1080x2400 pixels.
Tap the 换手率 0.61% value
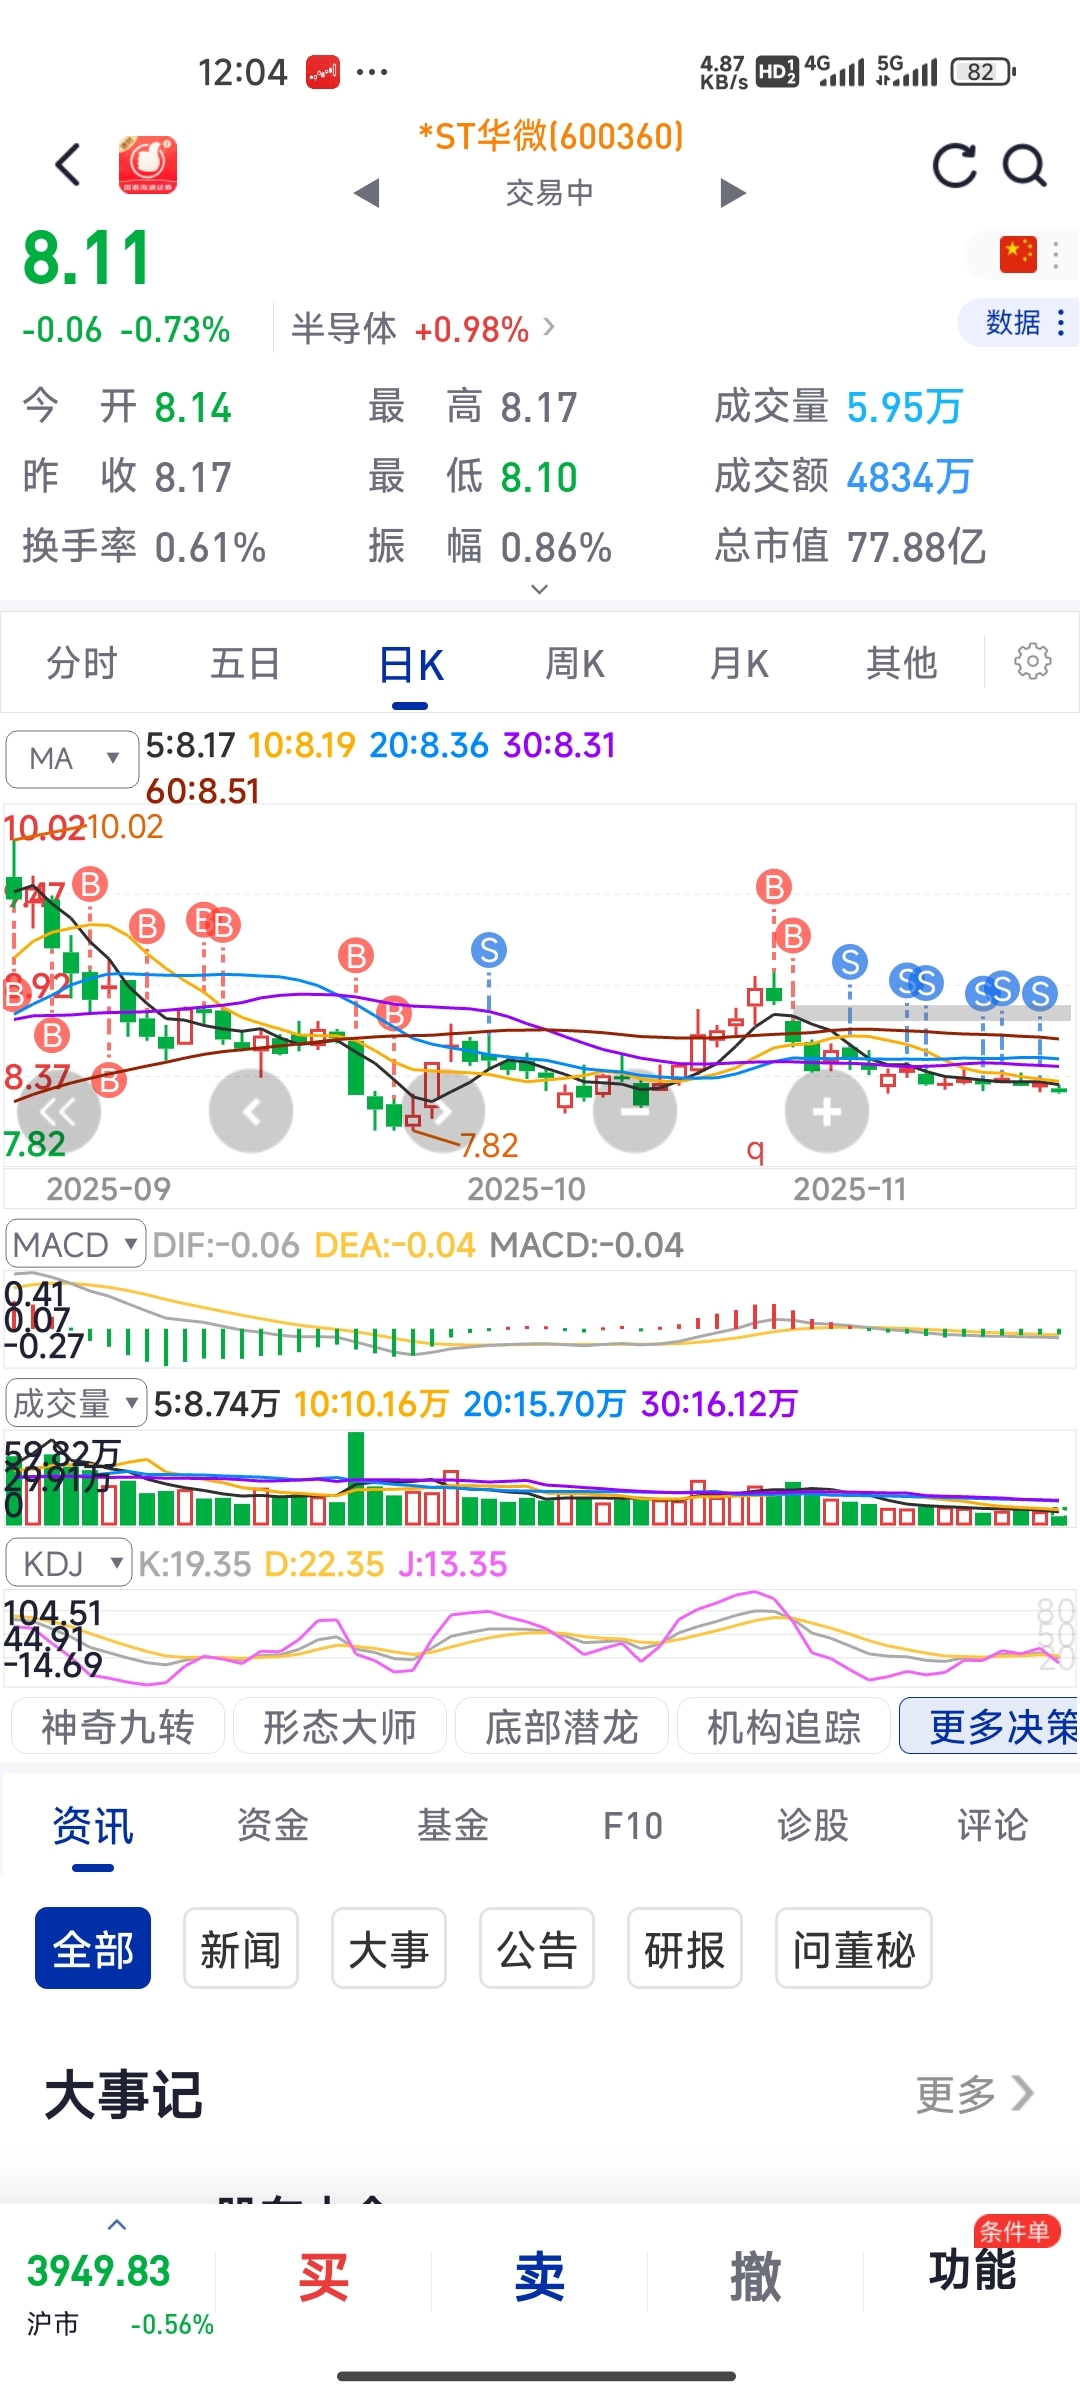tap(210, 547)
